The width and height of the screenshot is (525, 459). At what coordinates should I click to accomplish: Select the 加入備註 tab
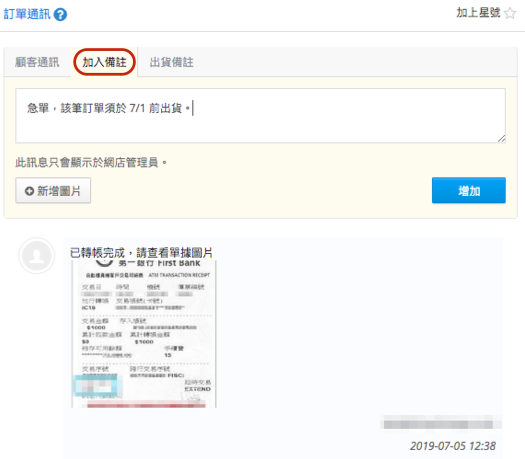click(104, 62)
